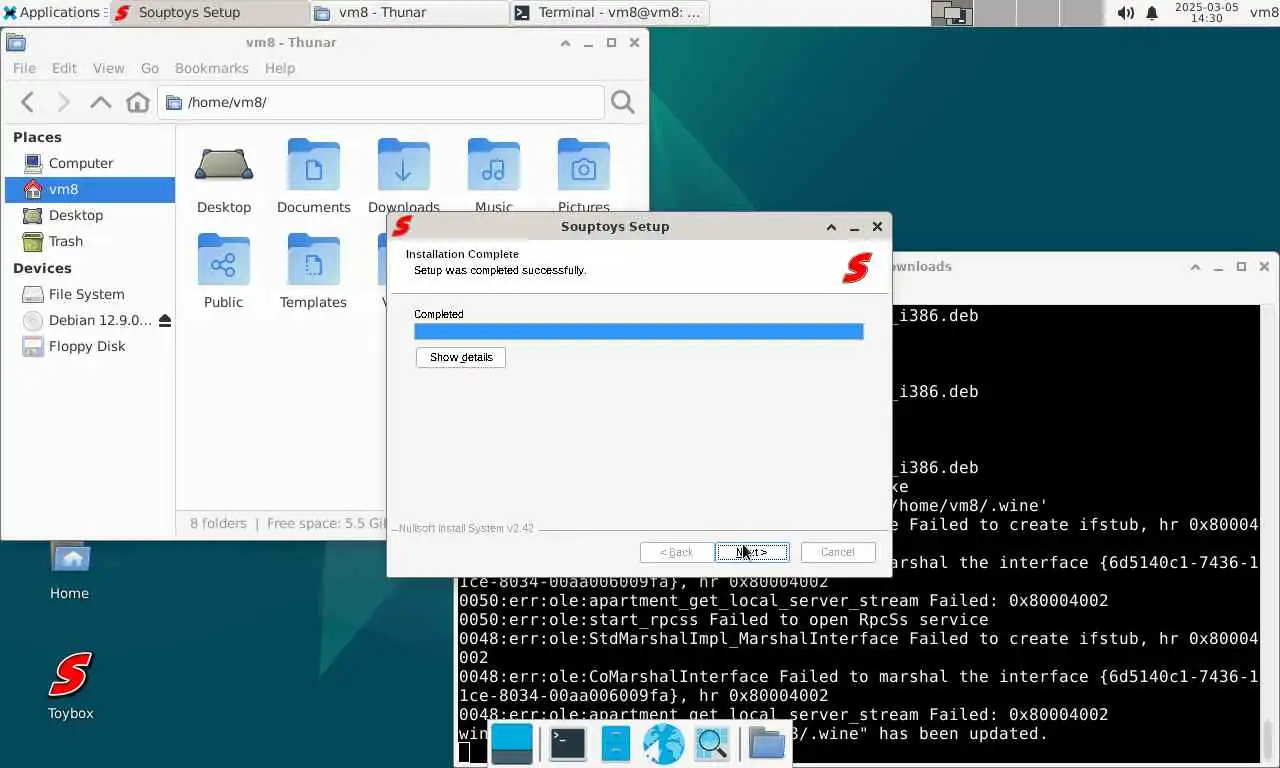
Task: Click the /home/vm8/ location bar
Action: tap(381, 102)
